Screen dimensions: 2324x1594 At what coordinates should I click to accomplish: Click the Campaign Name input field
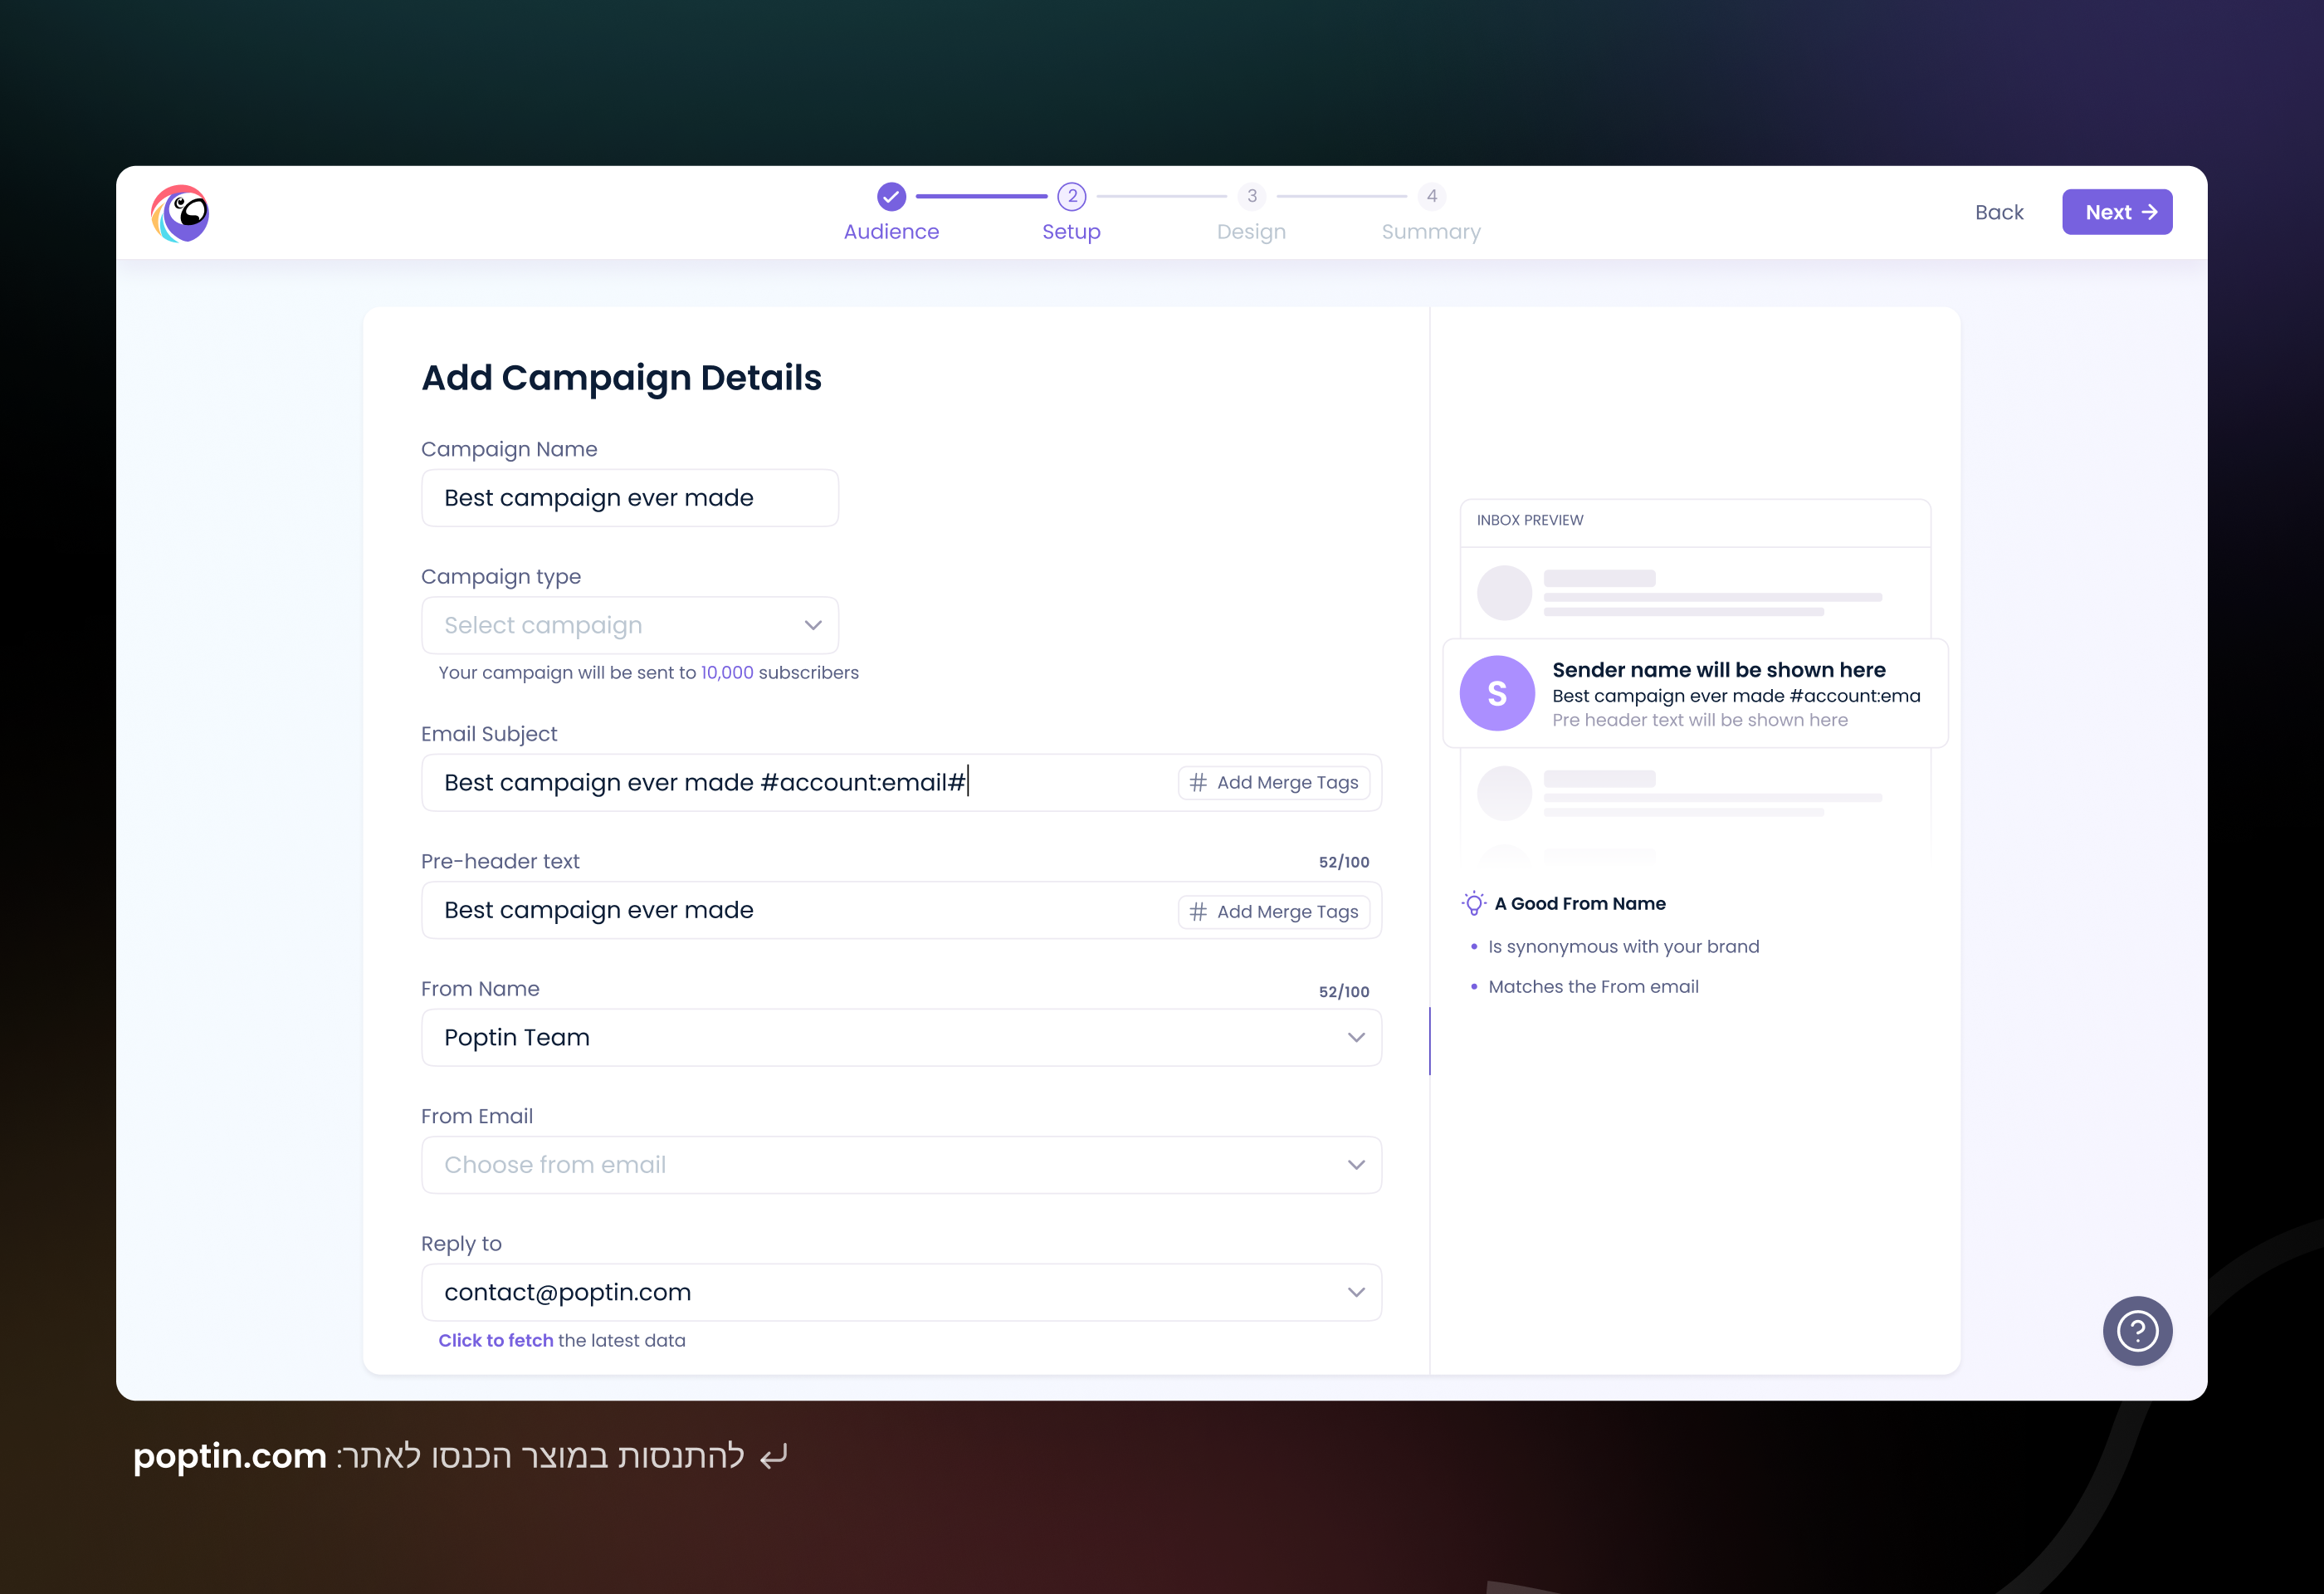point(630,498)
